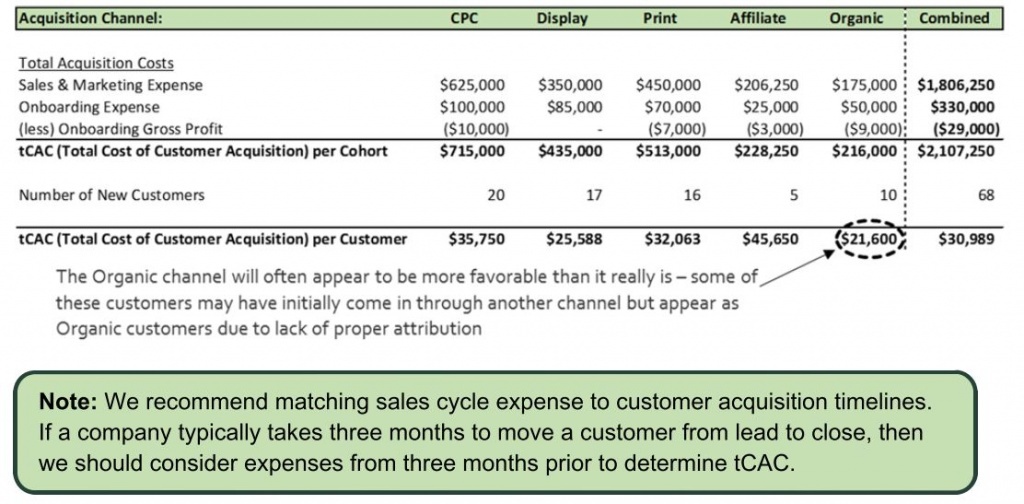This screenshot has height=504, width=1024.
Task: Click the Organic column header
Action: coord(856,18)
